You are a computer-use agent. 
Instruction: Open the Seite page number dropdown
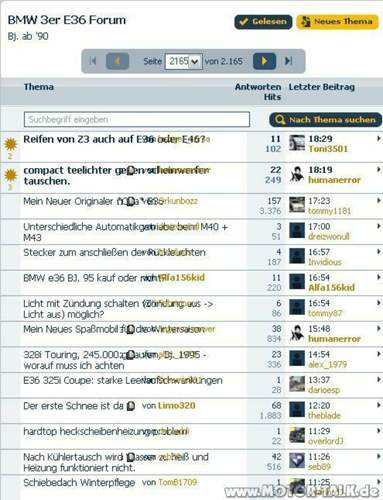pos(183,61)
